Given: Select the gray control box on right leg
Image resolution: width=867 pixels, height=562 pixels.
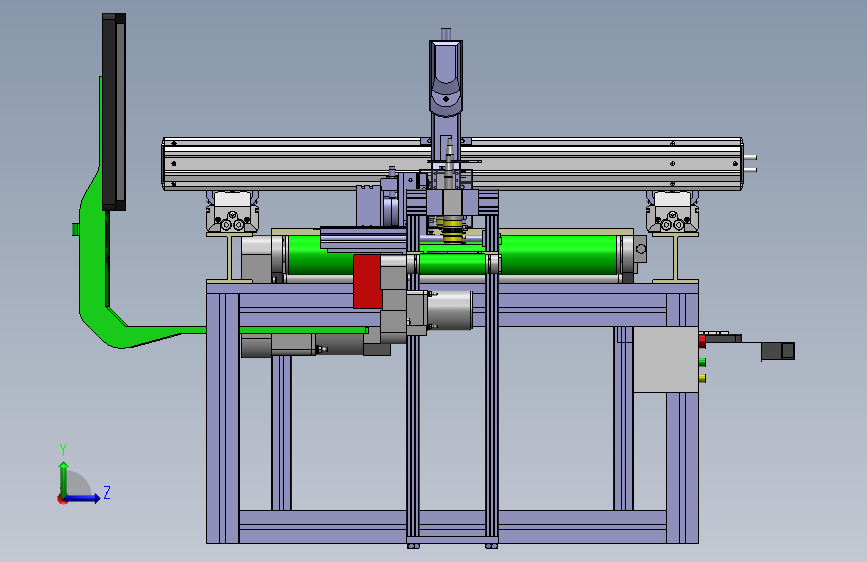Looking at the screenshot, I should 666,360.
